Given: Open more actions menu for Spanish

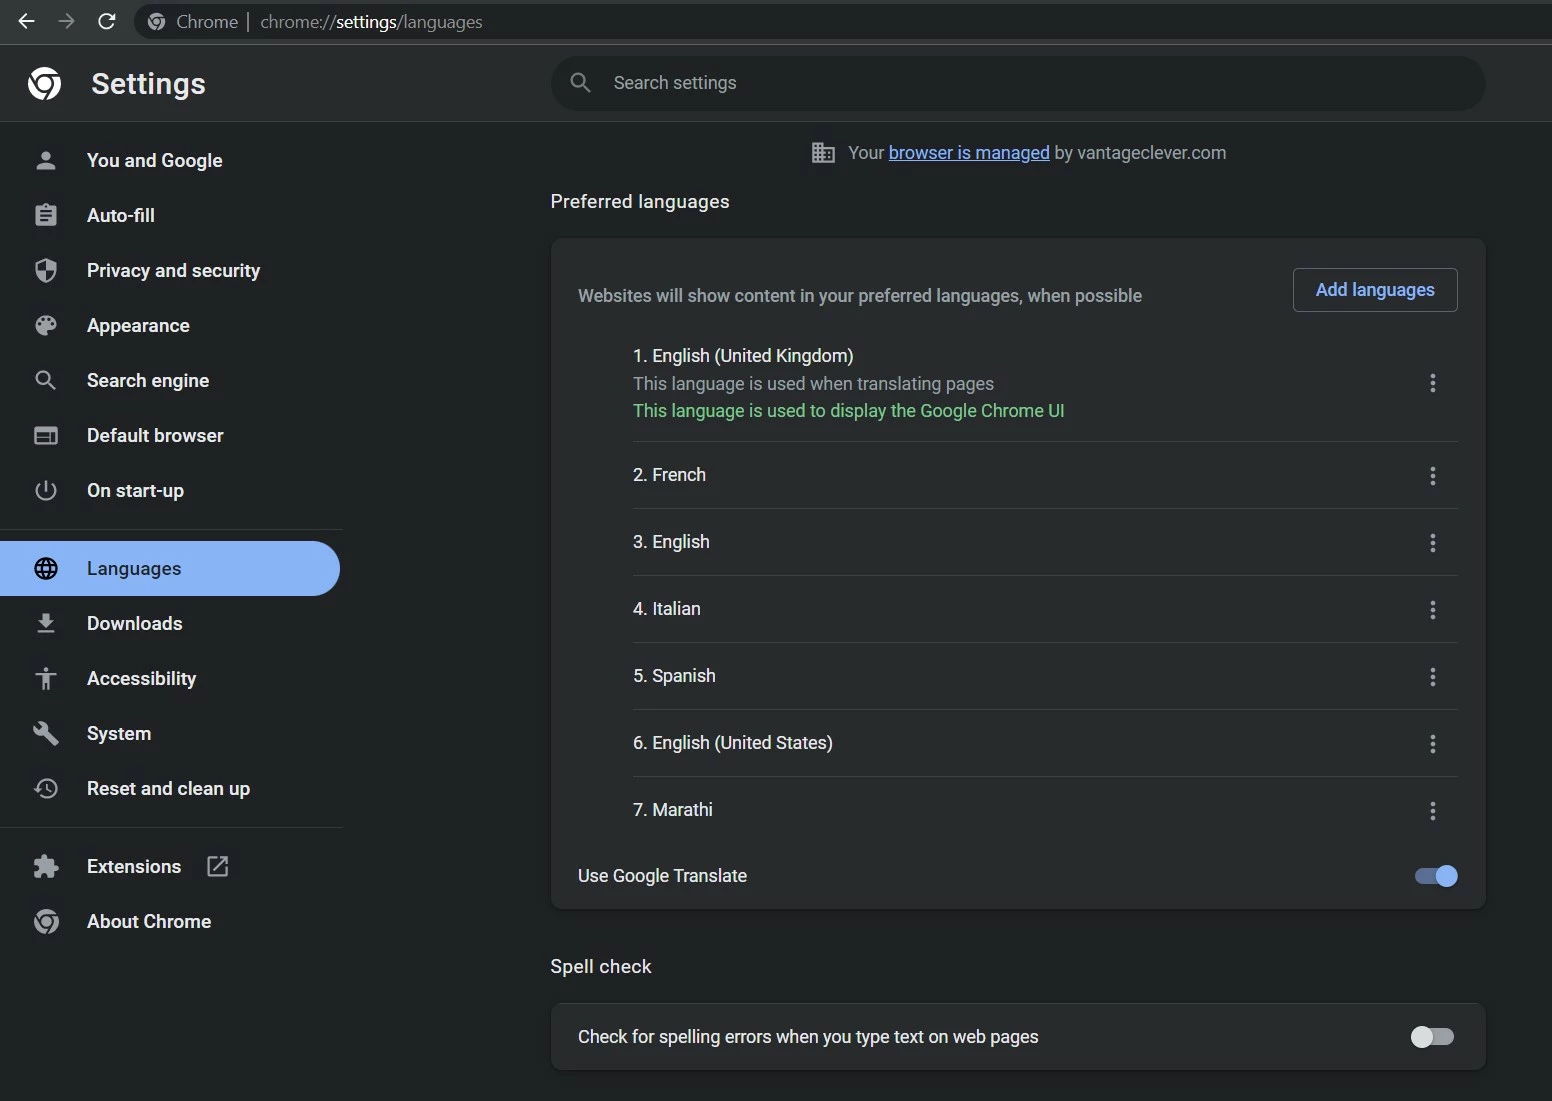Looking at the screenshot, I should (x=1433, y=677).
